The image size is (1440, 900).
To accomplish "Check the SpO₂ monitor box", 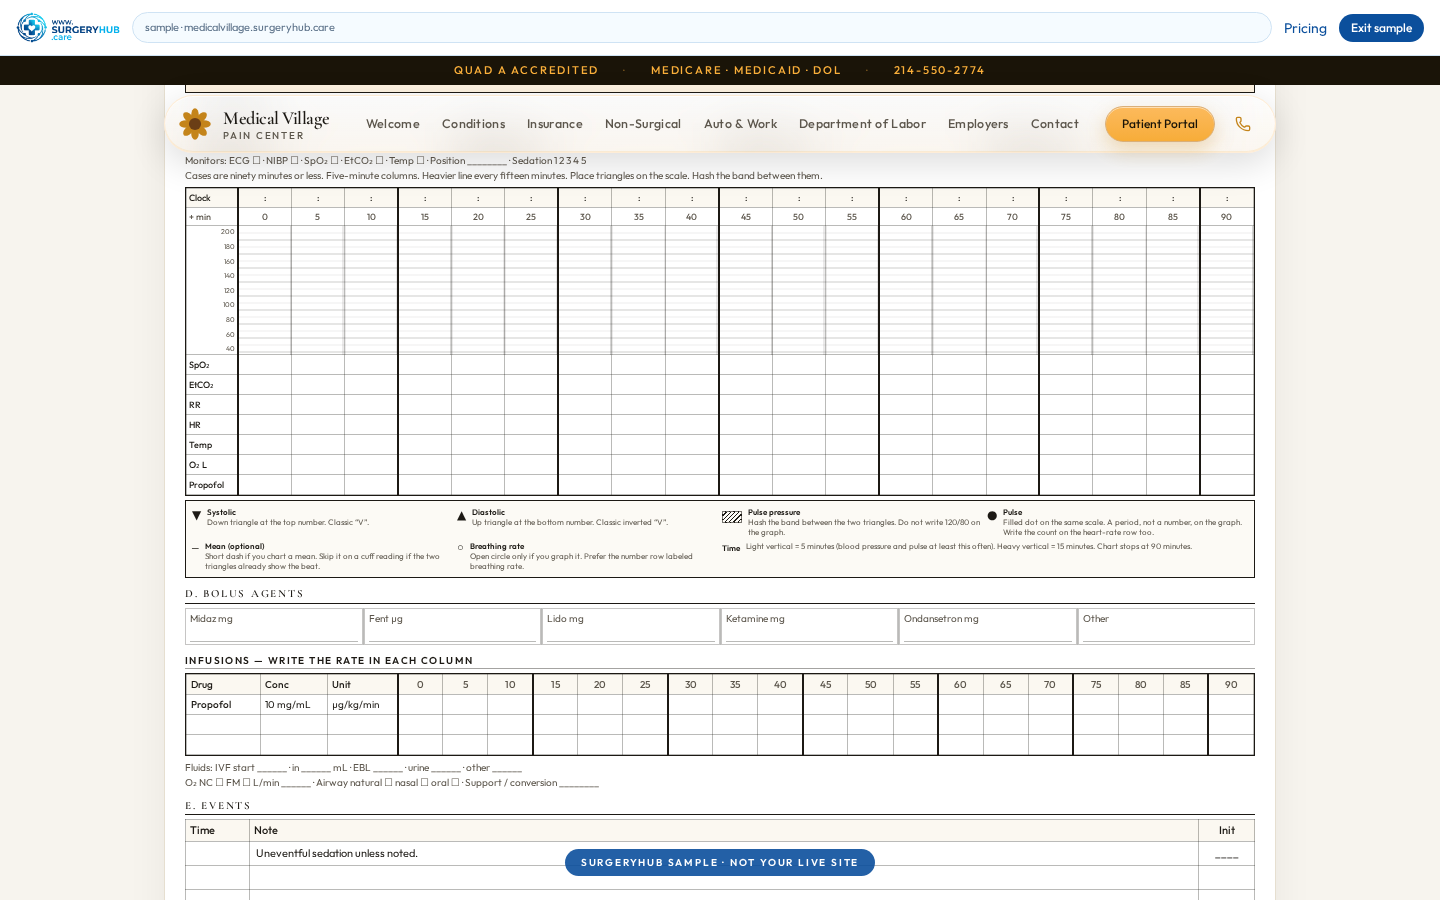I will click(x=334, y=160).
